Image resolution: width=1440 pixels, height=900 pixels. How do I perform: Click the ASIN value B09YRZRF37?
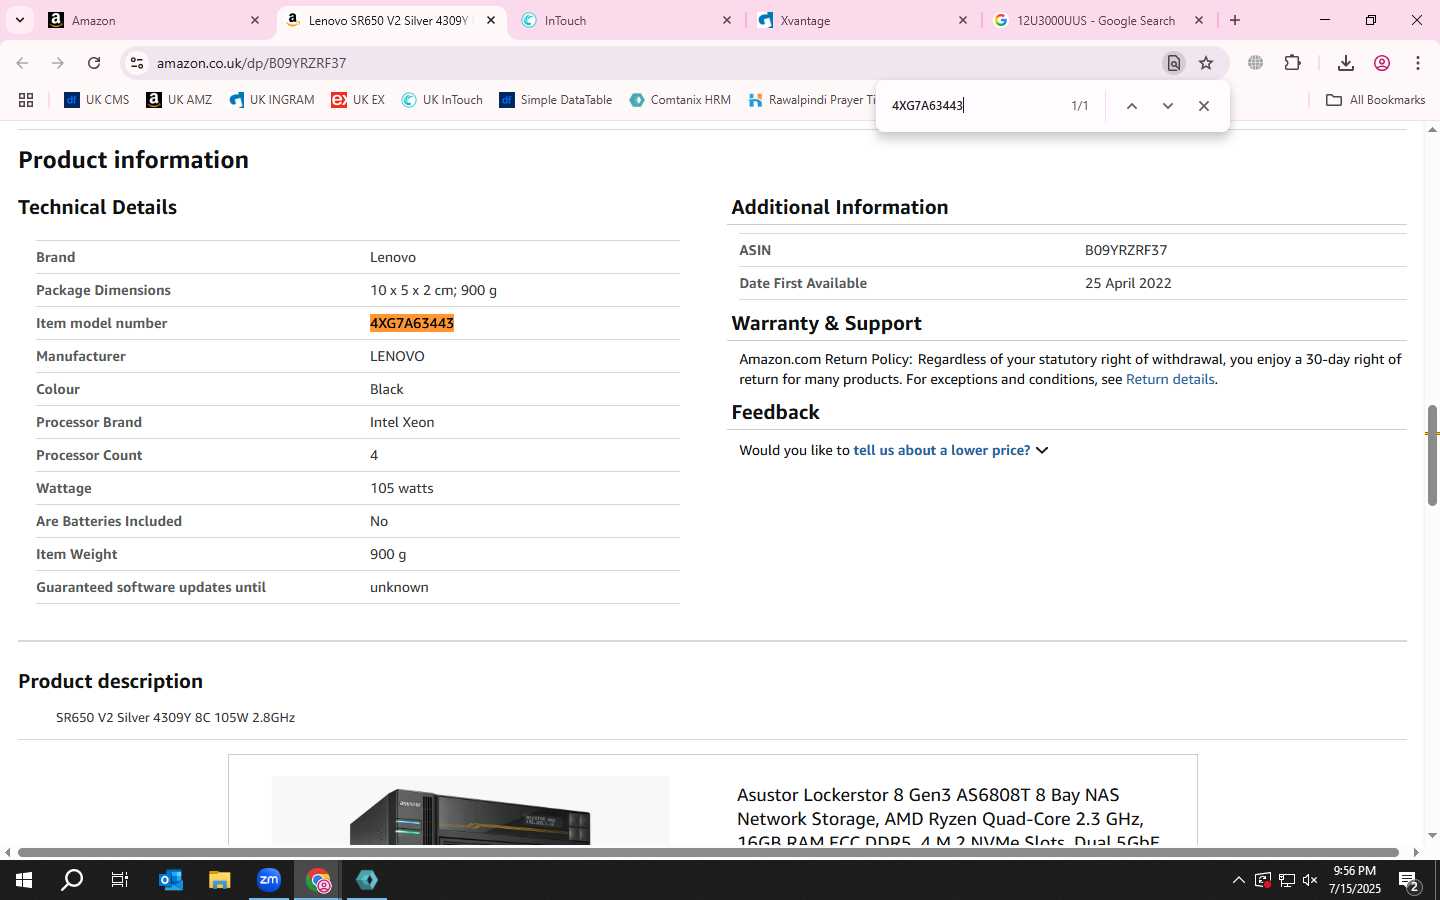(x=1126, y=250)
